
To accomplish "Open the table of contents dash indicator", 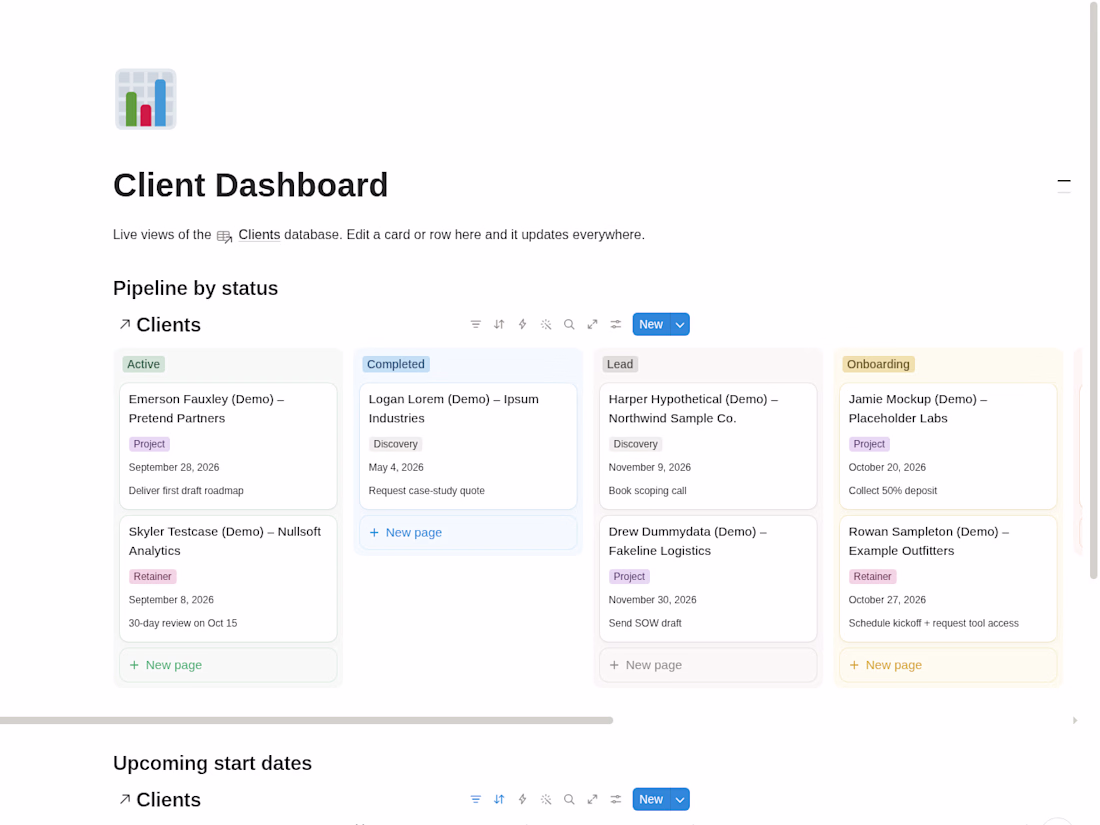I will (x=1064, y=185).
